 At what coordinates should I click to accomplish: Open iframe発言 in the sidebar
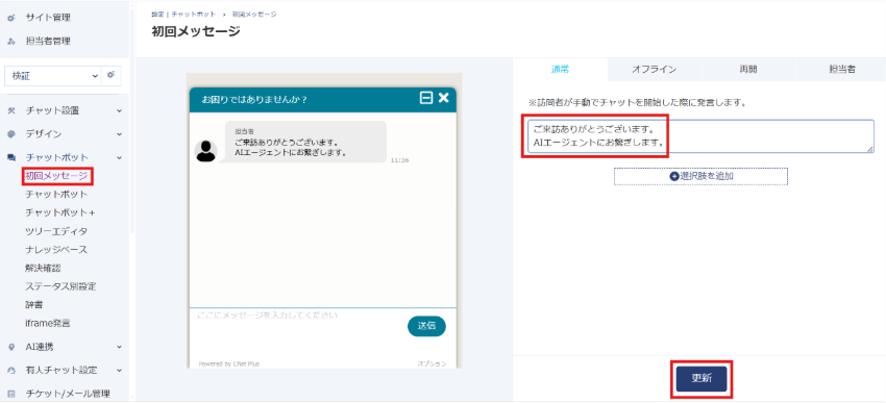point(47,323)
